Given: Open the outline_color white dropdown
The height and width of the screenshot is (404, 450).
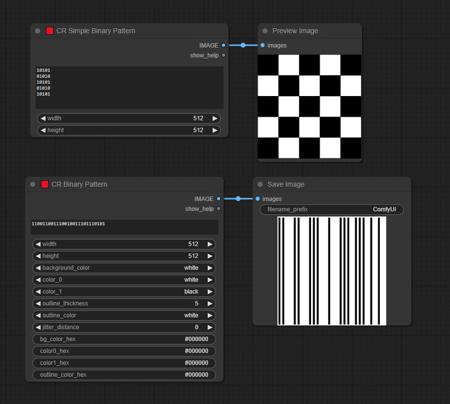Looking at the screenshot, I should coord(124,315).
